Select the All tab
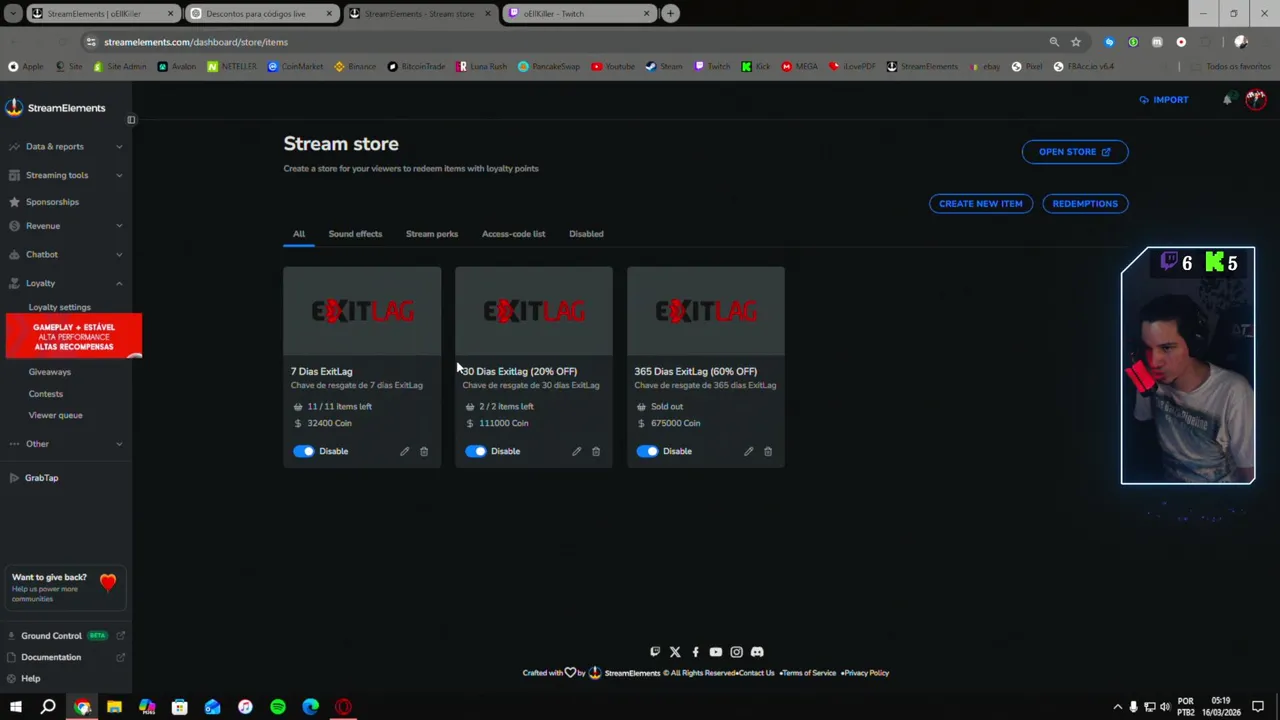 299,234
